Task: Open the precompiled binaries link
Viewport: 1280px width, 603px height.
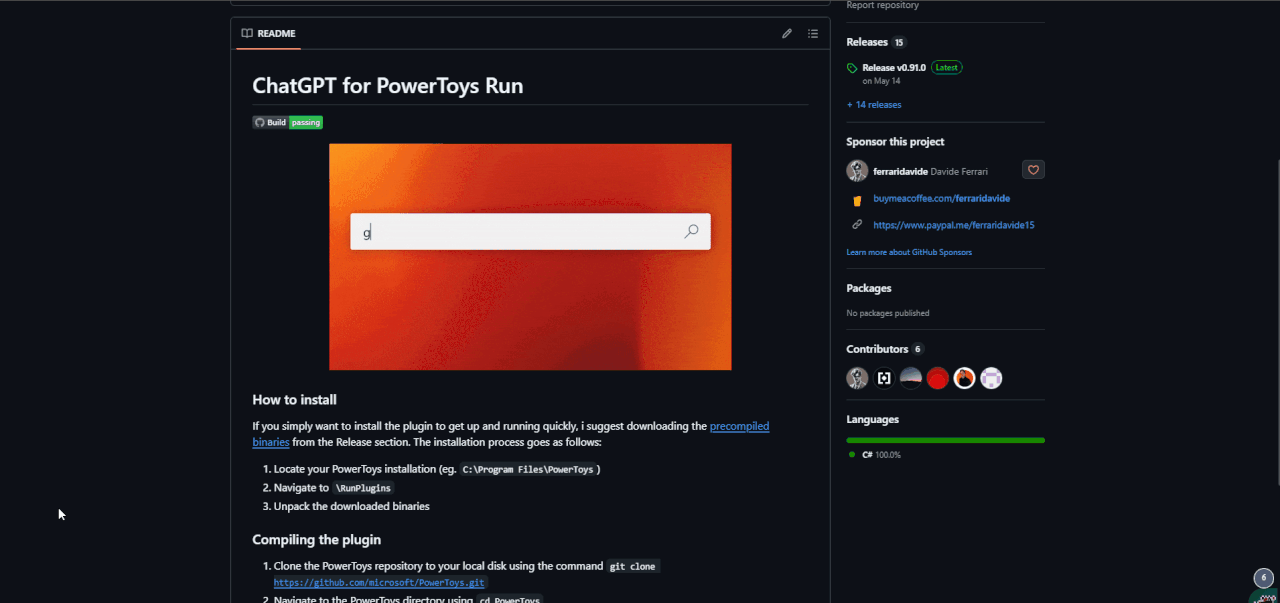Action: 511,434
